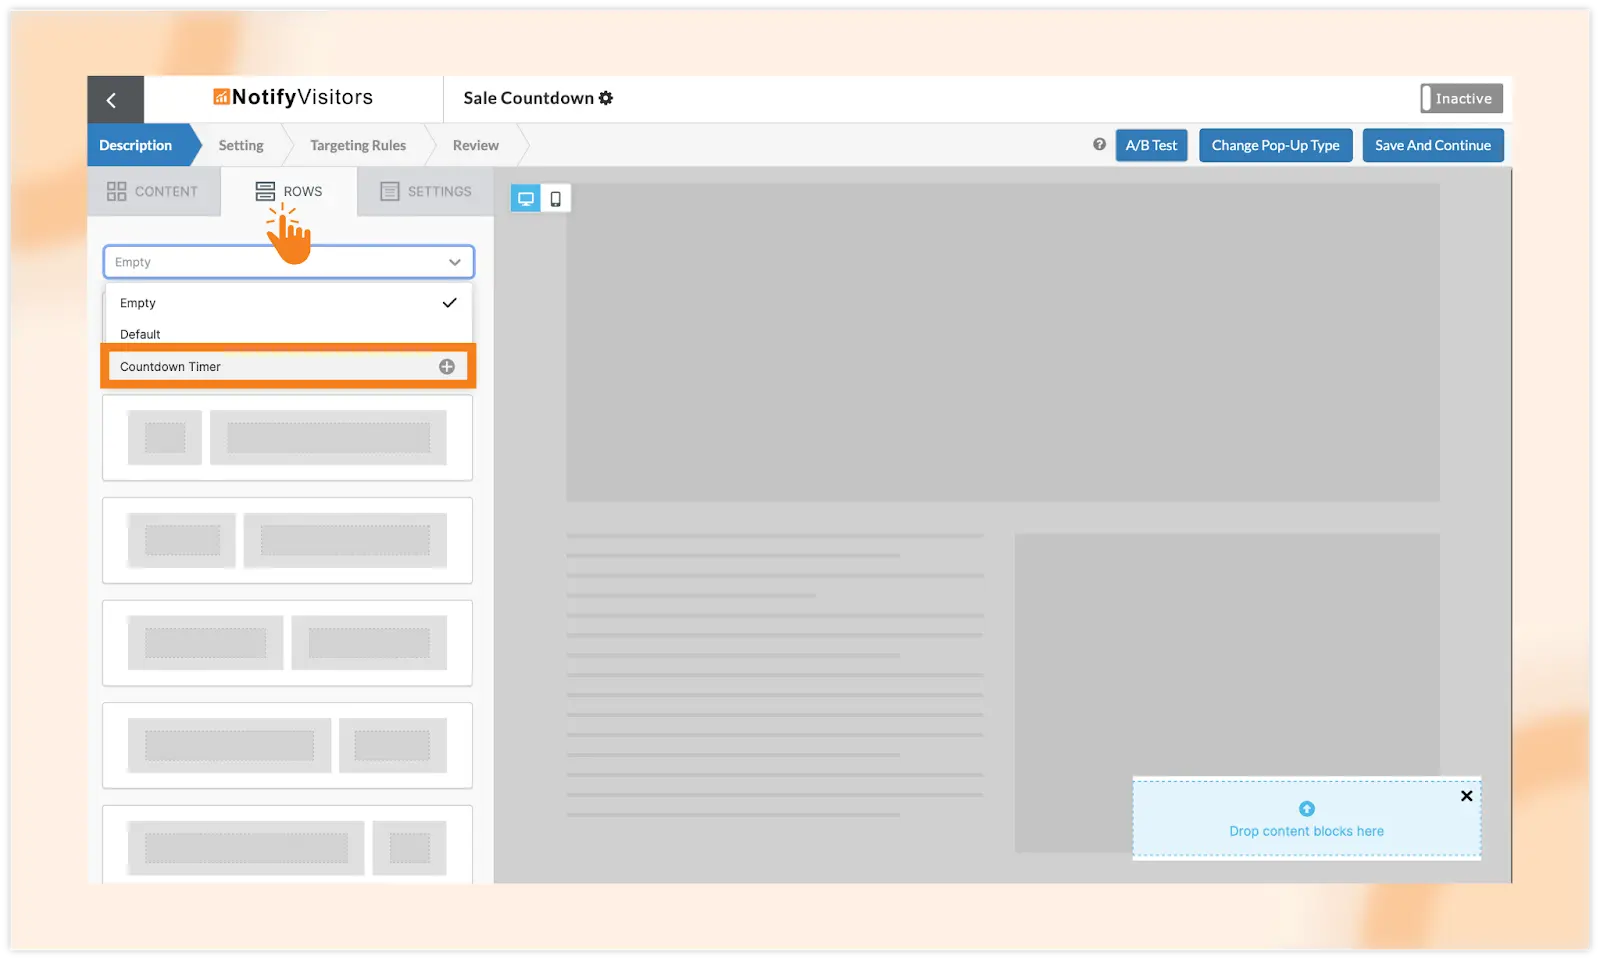The width and height of the screenshot is (1600, 960).
Task: Choose Default from the dropdown list
Action: (140, 334)
